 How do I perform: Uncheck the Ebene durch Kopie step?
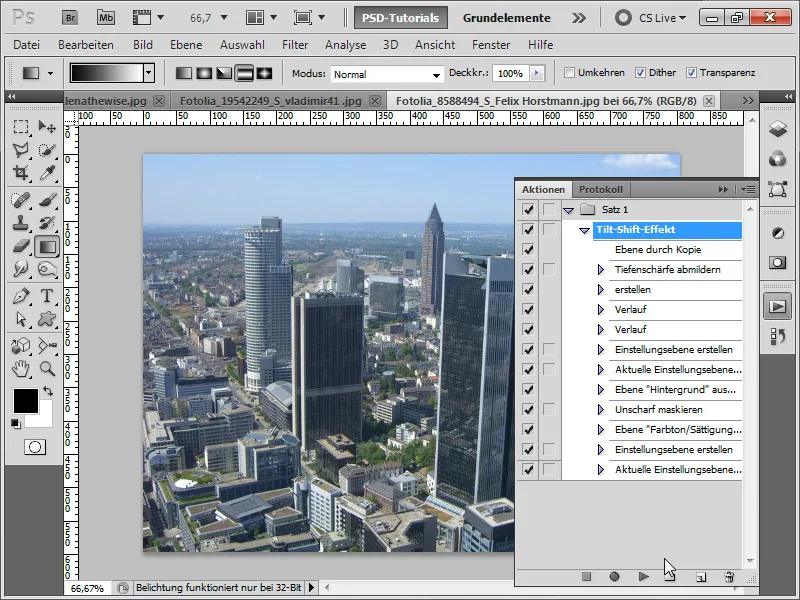(529, 249)
